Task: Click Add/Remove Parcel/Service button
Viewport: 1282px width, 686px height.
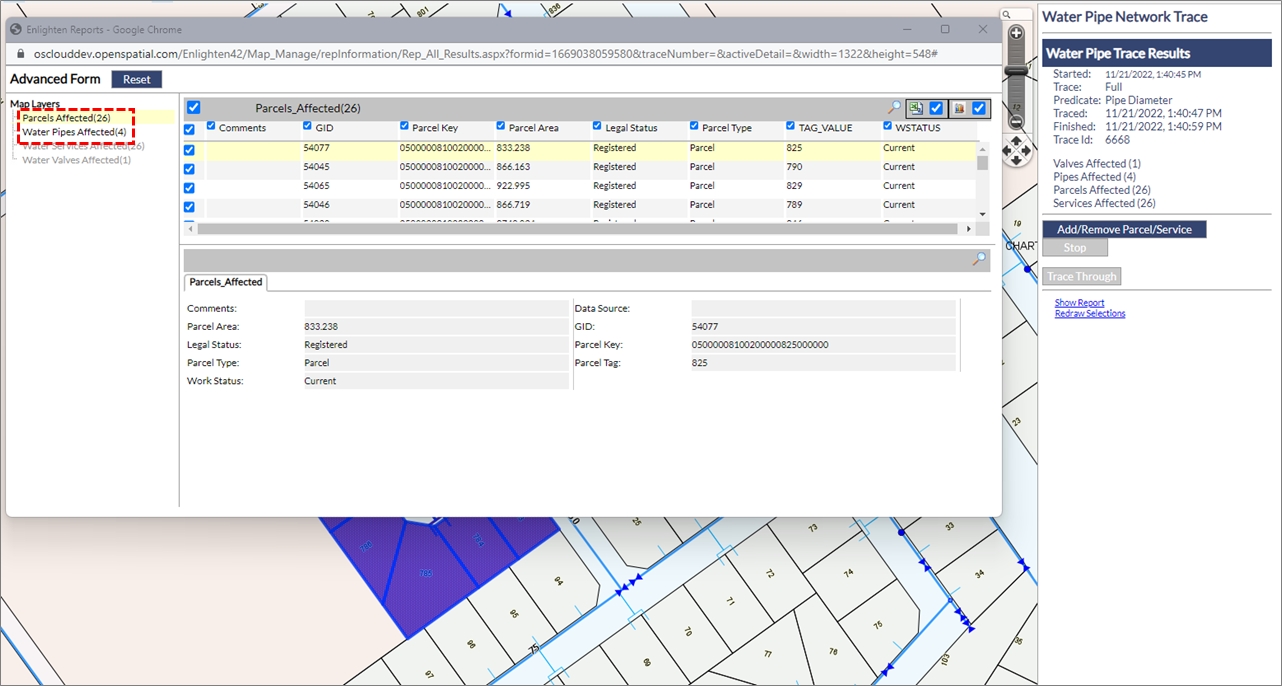Action: [1124, 229]
